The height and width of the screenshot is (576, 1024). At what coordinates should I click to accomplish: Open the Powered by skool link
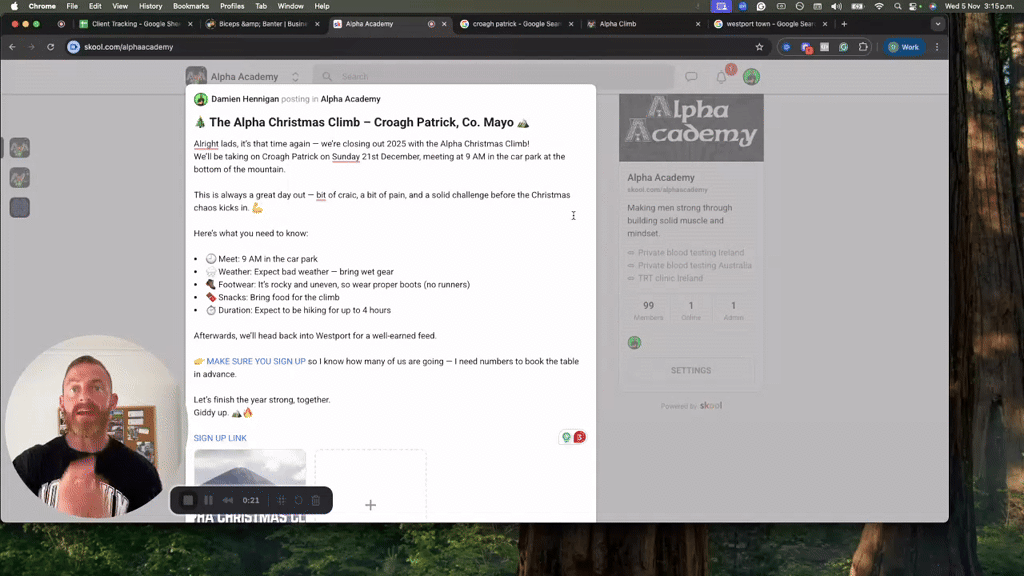pyautogui.click(x=691, y=406)
